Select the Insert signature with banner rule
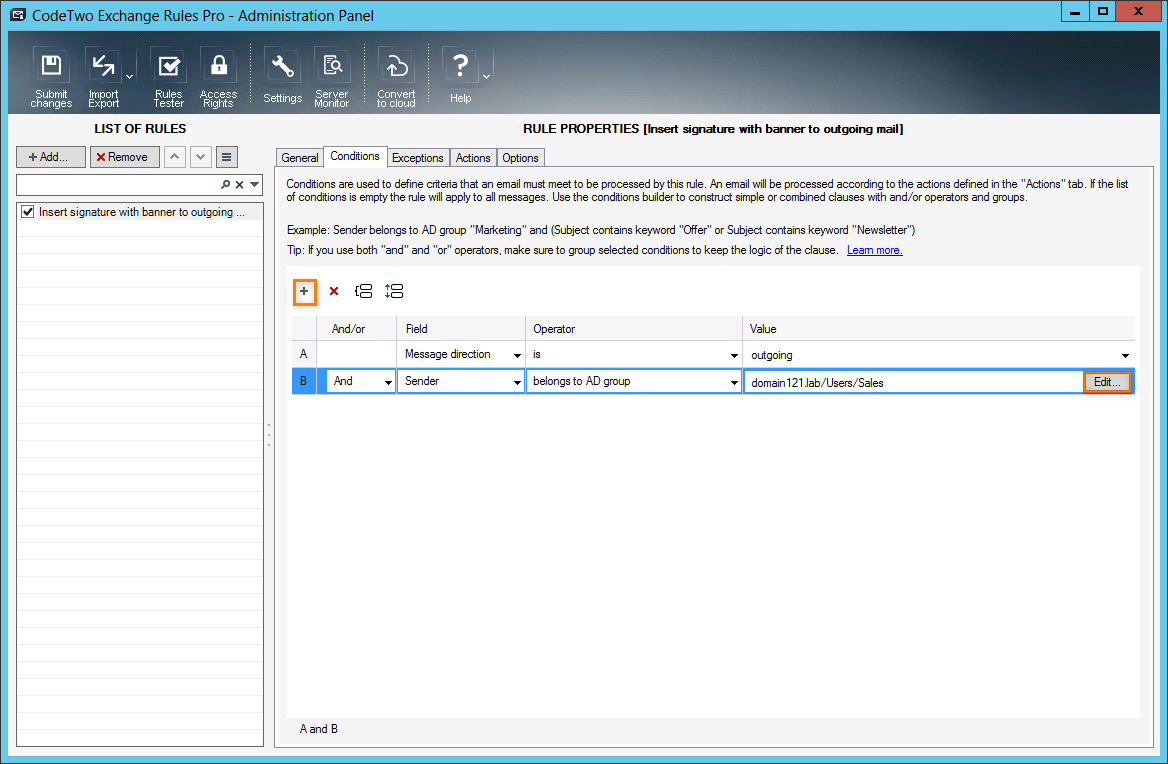 click(142, 212)
